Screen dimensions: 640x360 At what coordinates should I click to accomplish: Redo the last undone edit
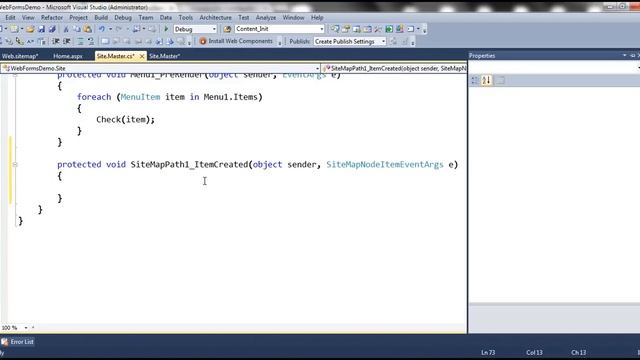[x=119, y=29]
